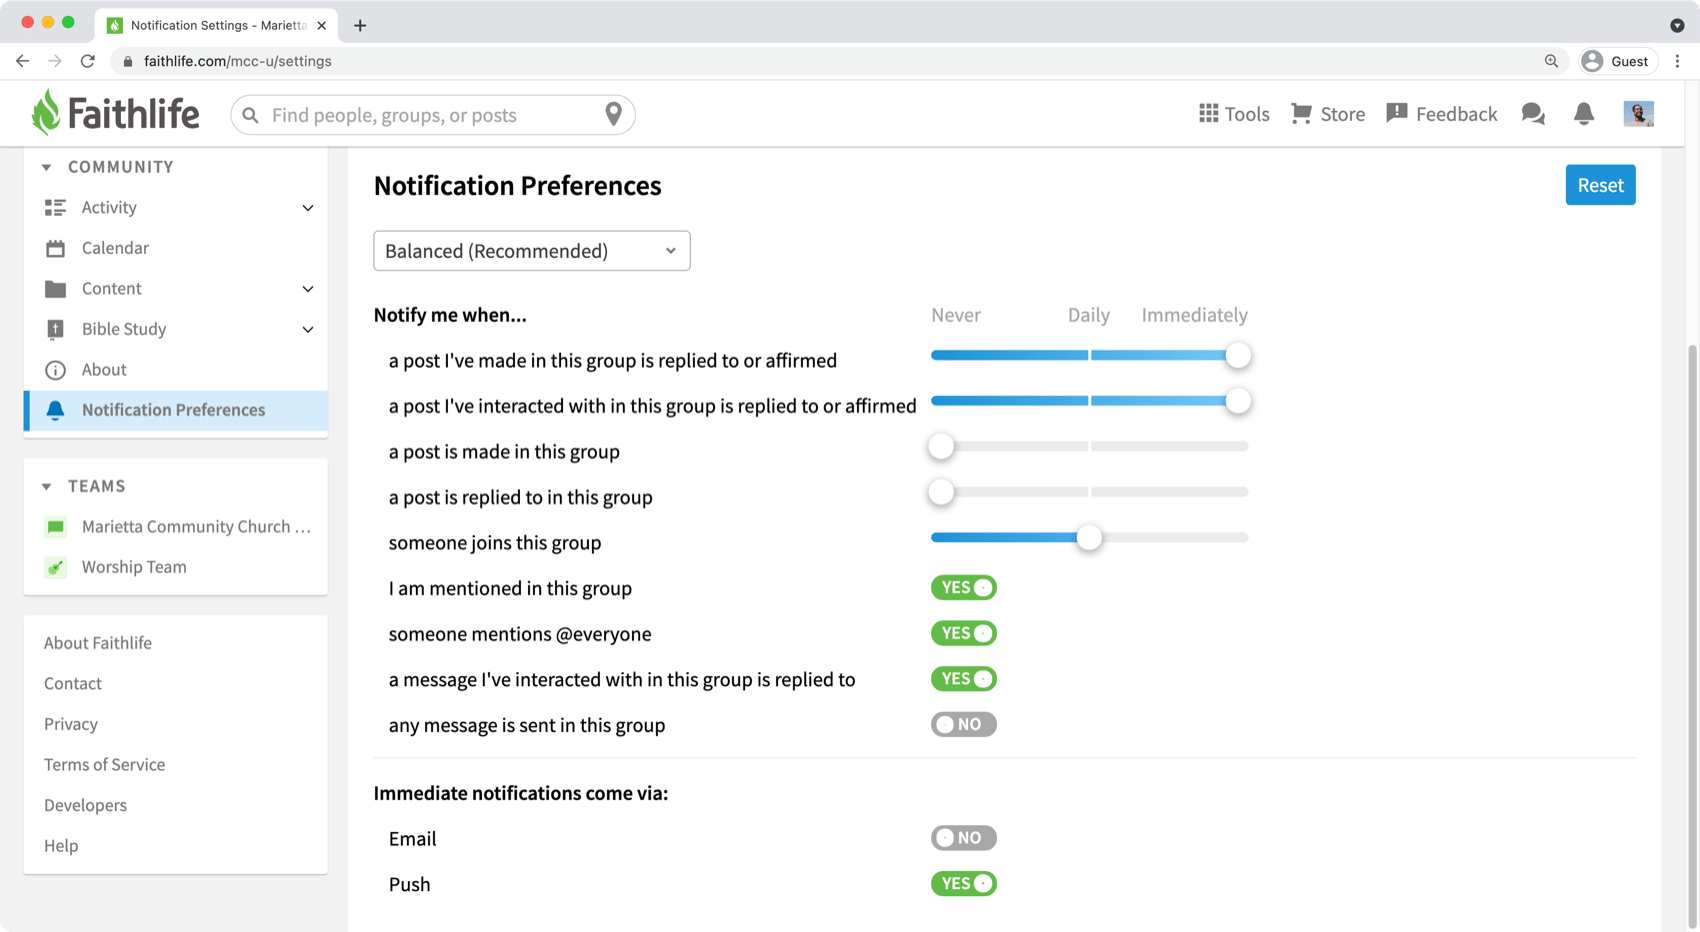Open the Contact link

(x=73, y=683)
